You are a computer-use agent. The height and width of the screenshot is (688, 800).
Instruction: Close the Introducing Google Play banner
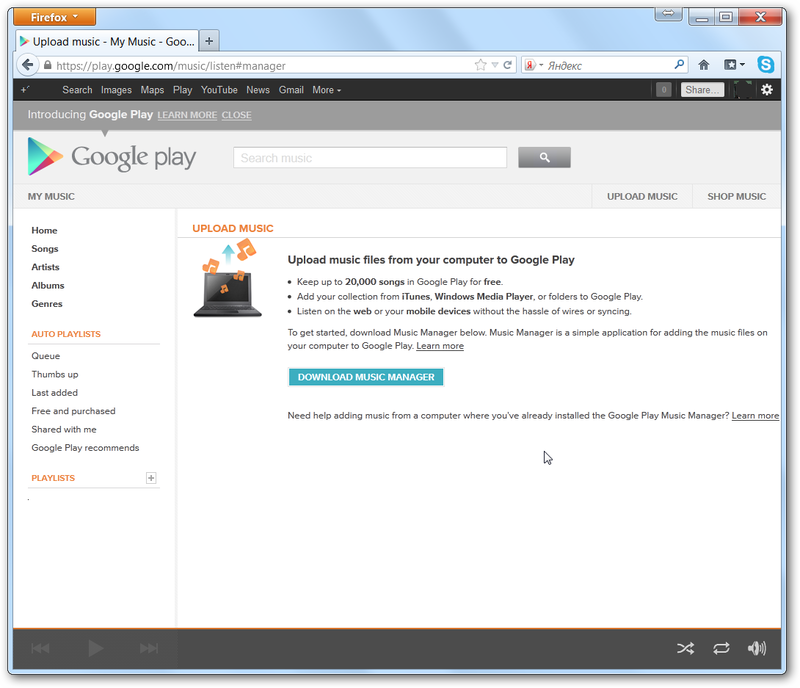tap(236, 115)
